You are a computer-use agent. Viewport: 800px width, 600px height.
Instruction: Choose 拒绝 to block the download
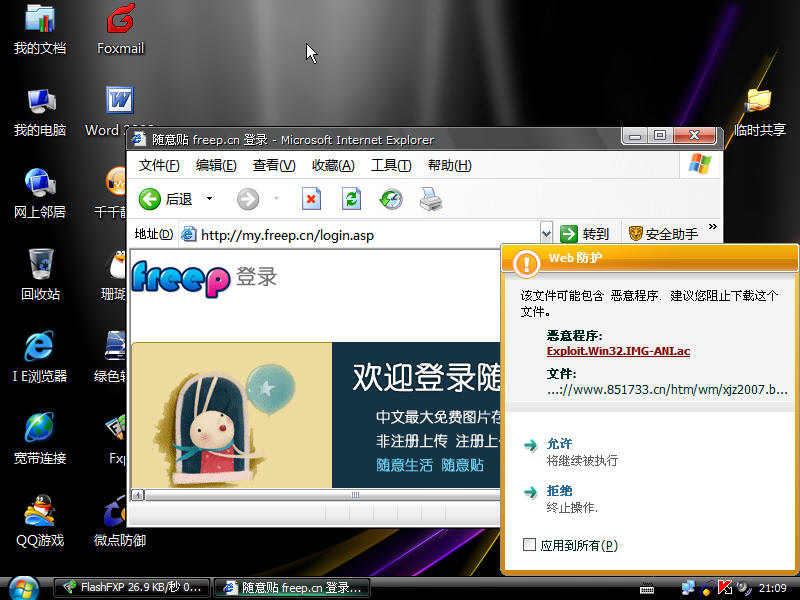[x=559, y=491]
